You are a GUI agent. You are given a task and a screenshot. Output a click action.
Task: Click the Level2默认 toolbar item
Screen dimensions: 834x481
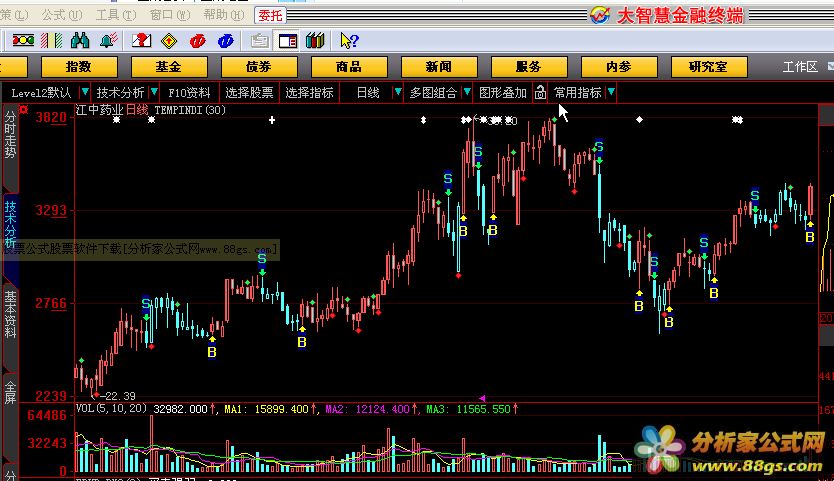click(41, 93)
